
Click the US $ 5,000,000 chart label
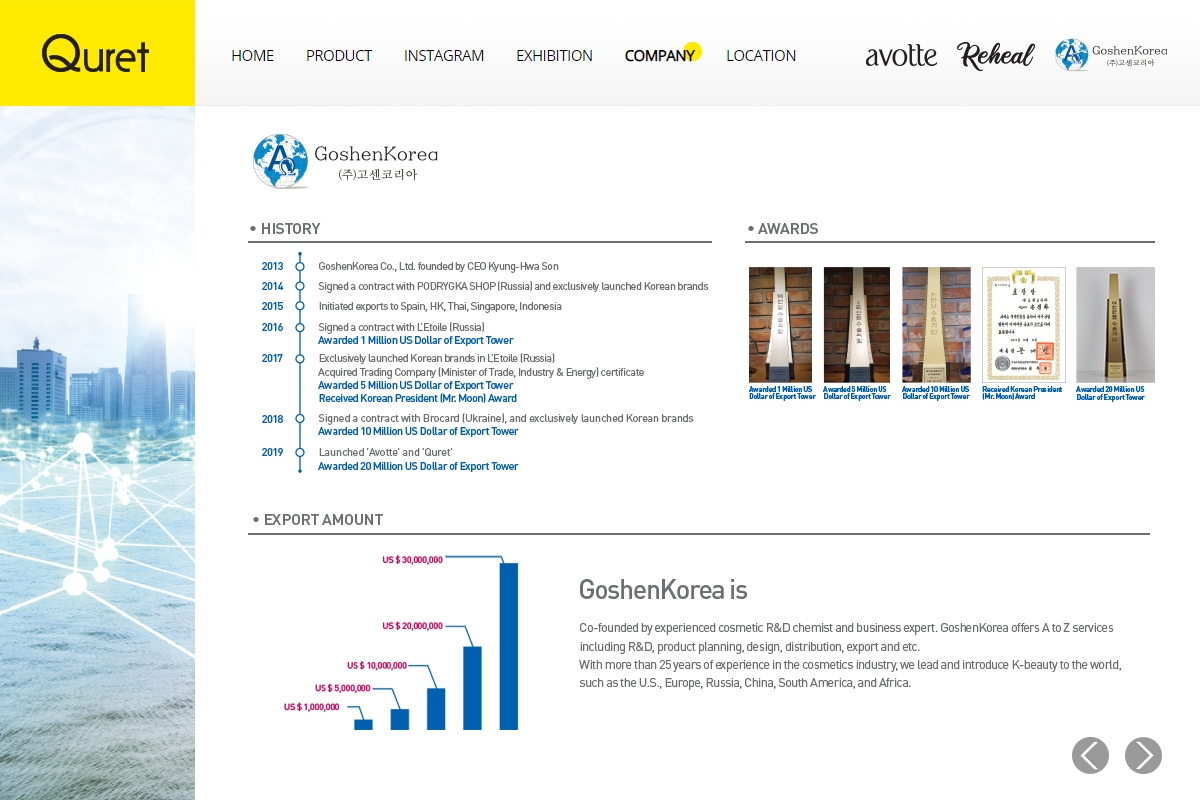point(343,688)
